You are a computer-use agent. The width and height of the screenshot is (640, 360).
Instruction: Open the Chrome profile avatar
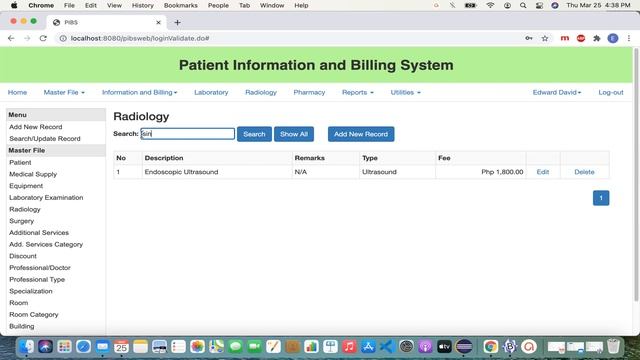click(613, 38)
